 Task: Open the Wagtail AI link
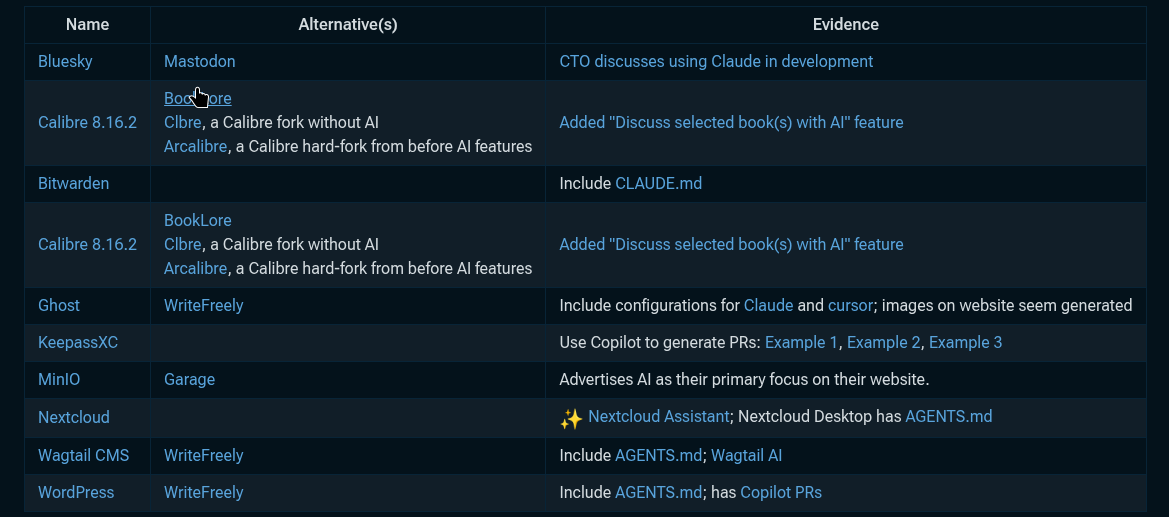click(746, 455)
